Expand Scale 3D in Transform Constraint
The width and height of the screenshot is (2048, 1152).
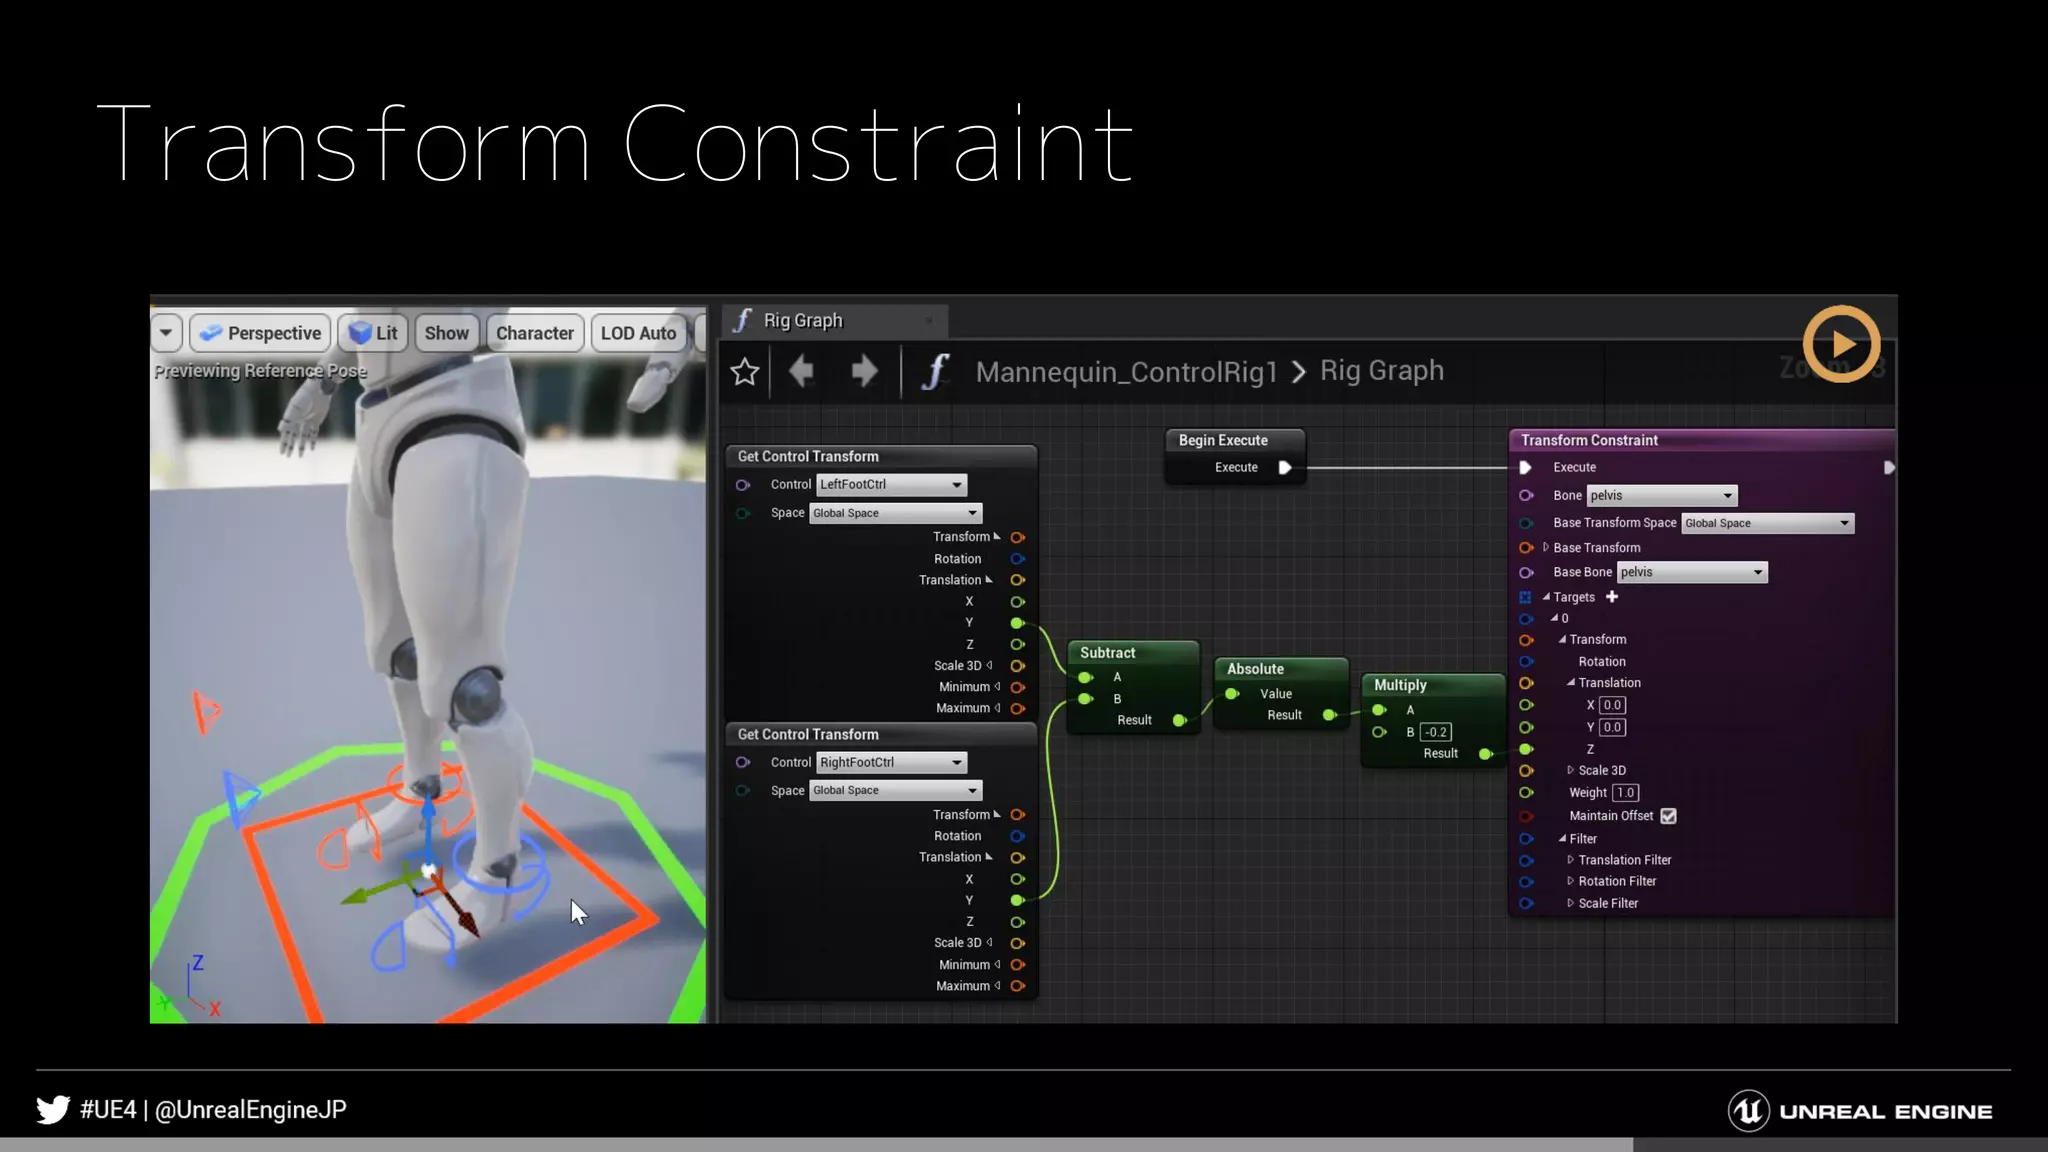1571,770
